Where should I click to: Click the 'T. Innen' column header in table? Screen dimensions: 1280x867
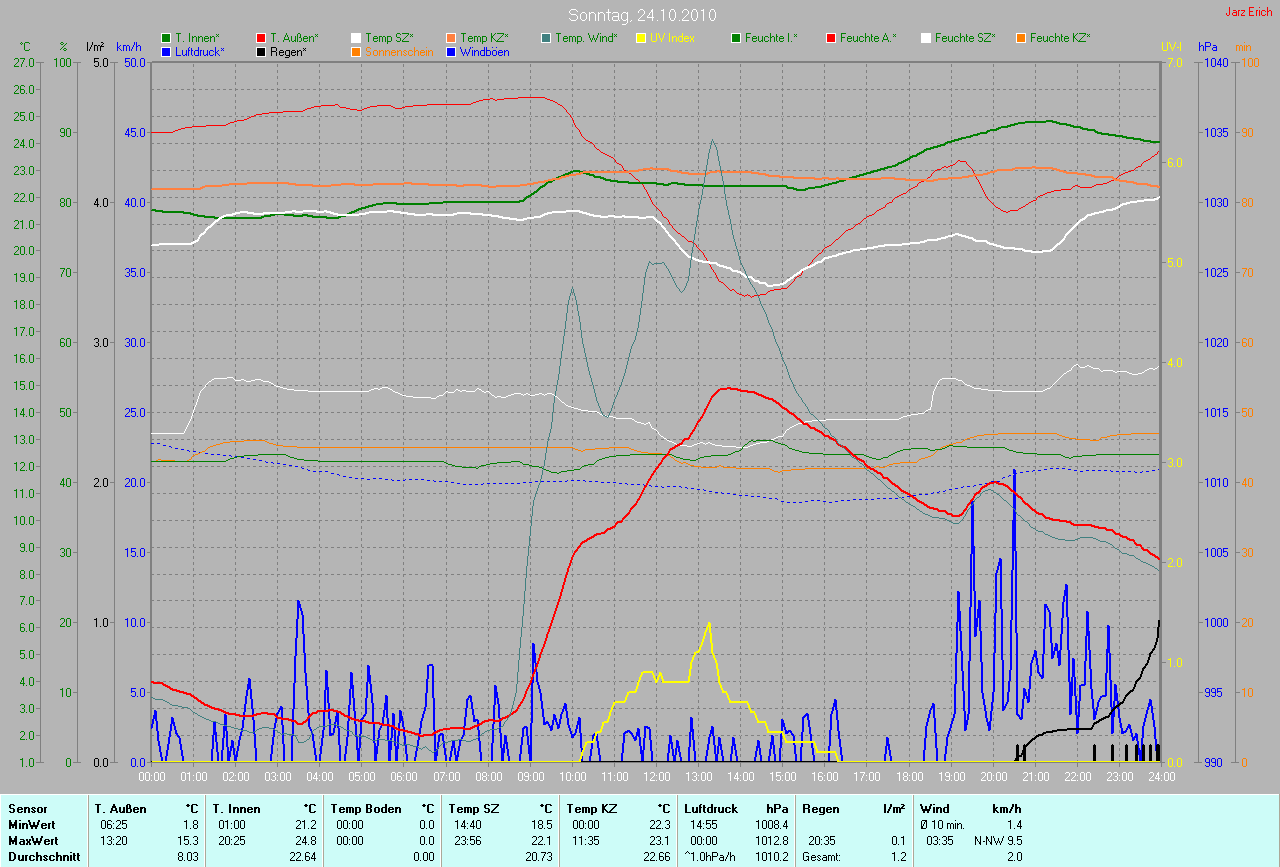[236, 809]
